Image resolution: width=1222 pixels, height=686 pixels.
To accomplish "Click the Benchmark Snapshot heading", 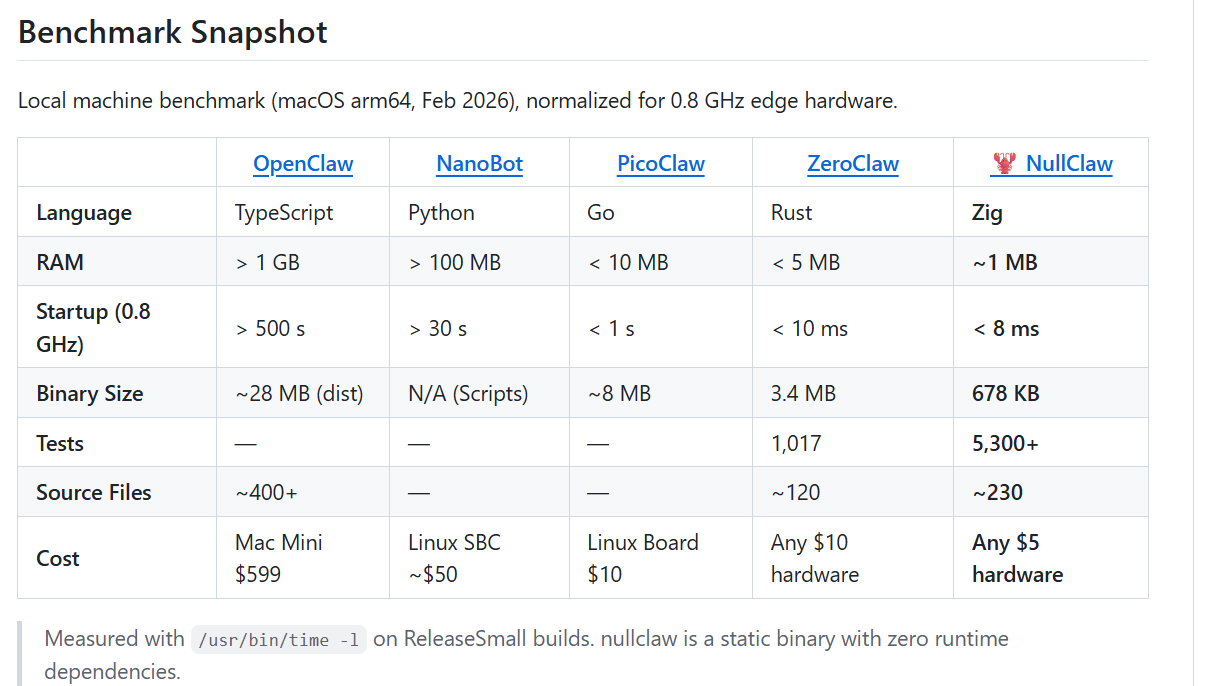I will point(173,31).
